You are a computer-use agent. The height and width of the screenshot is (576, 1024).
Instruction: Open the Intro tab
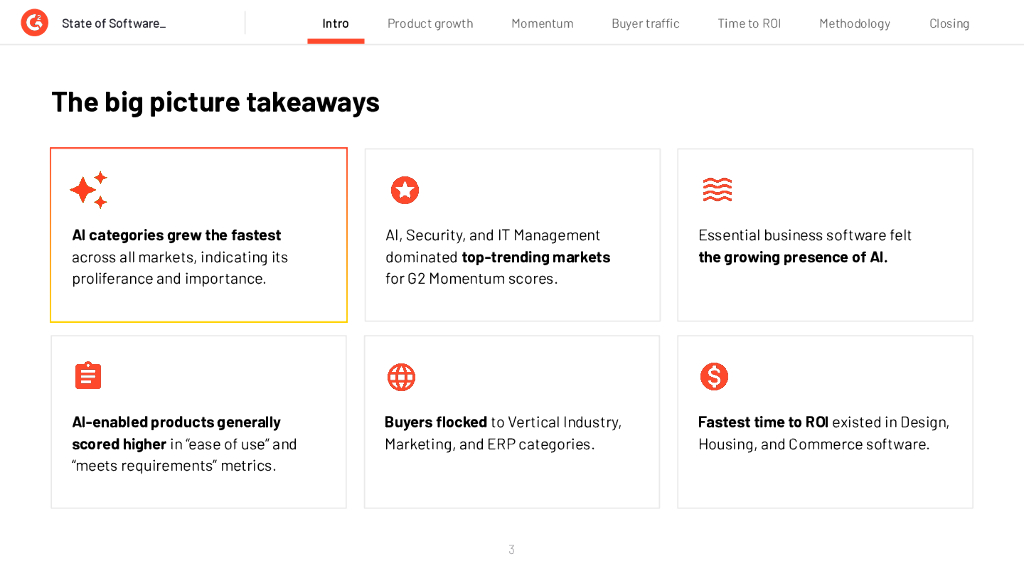tap(336, 24)
